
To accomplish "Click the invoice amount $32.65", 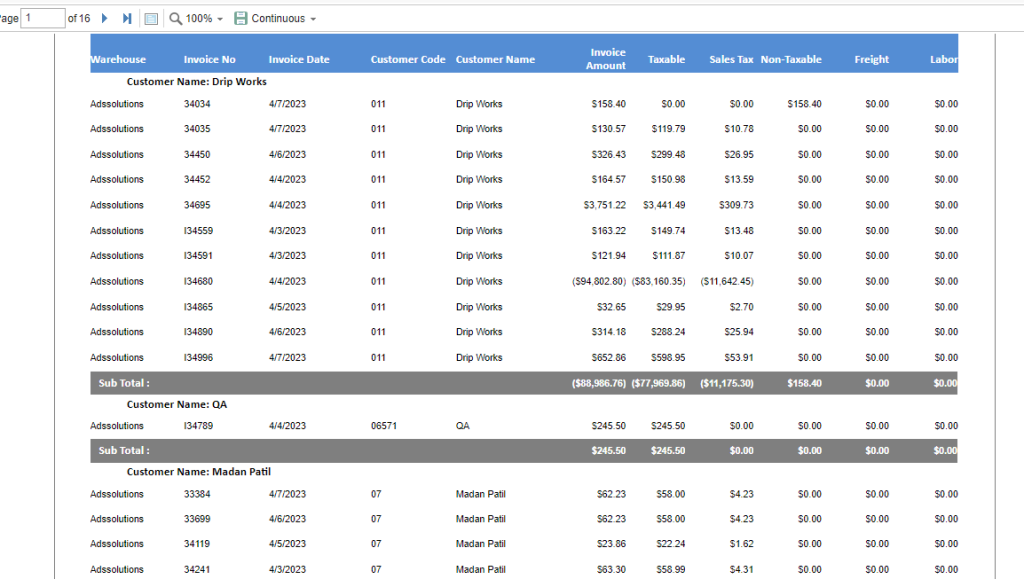I will point(611,307).
